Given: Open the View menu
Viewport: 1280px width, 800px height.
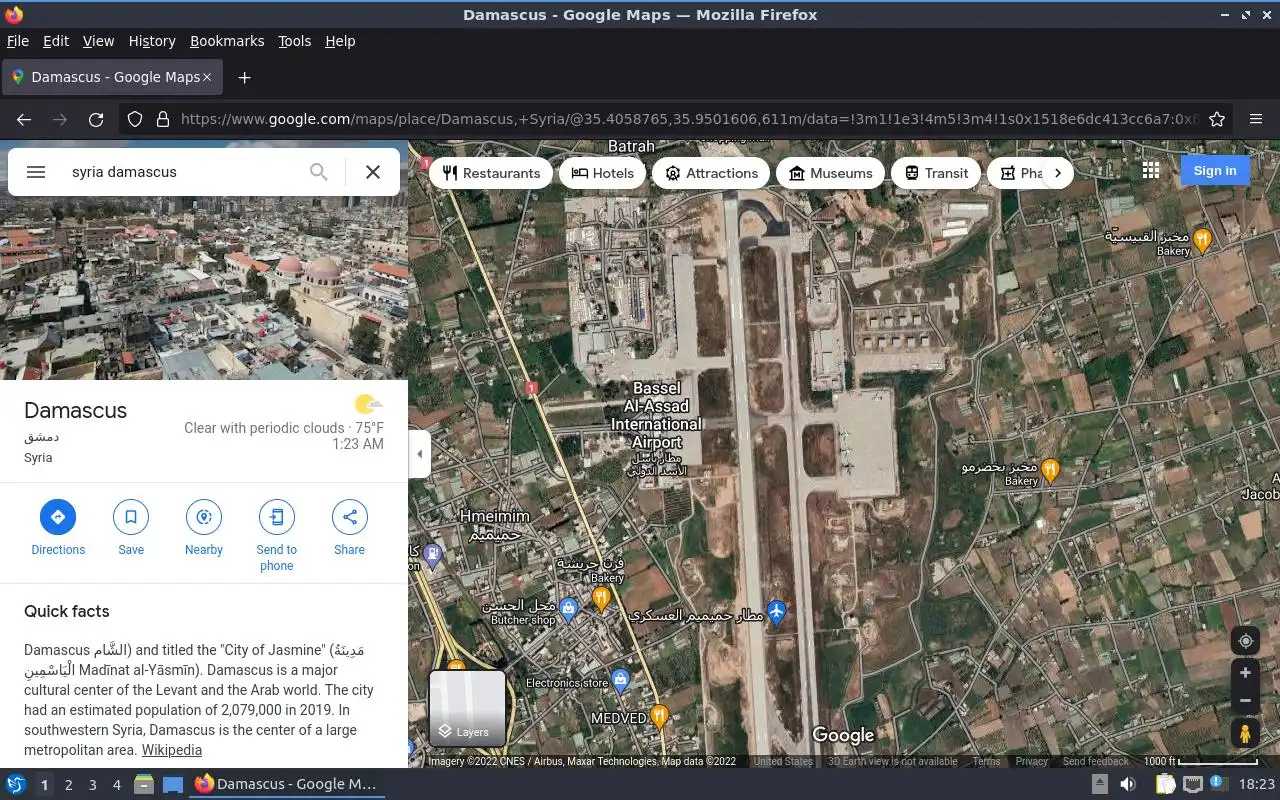Looking at the screenshot, I should coord(98,41).
